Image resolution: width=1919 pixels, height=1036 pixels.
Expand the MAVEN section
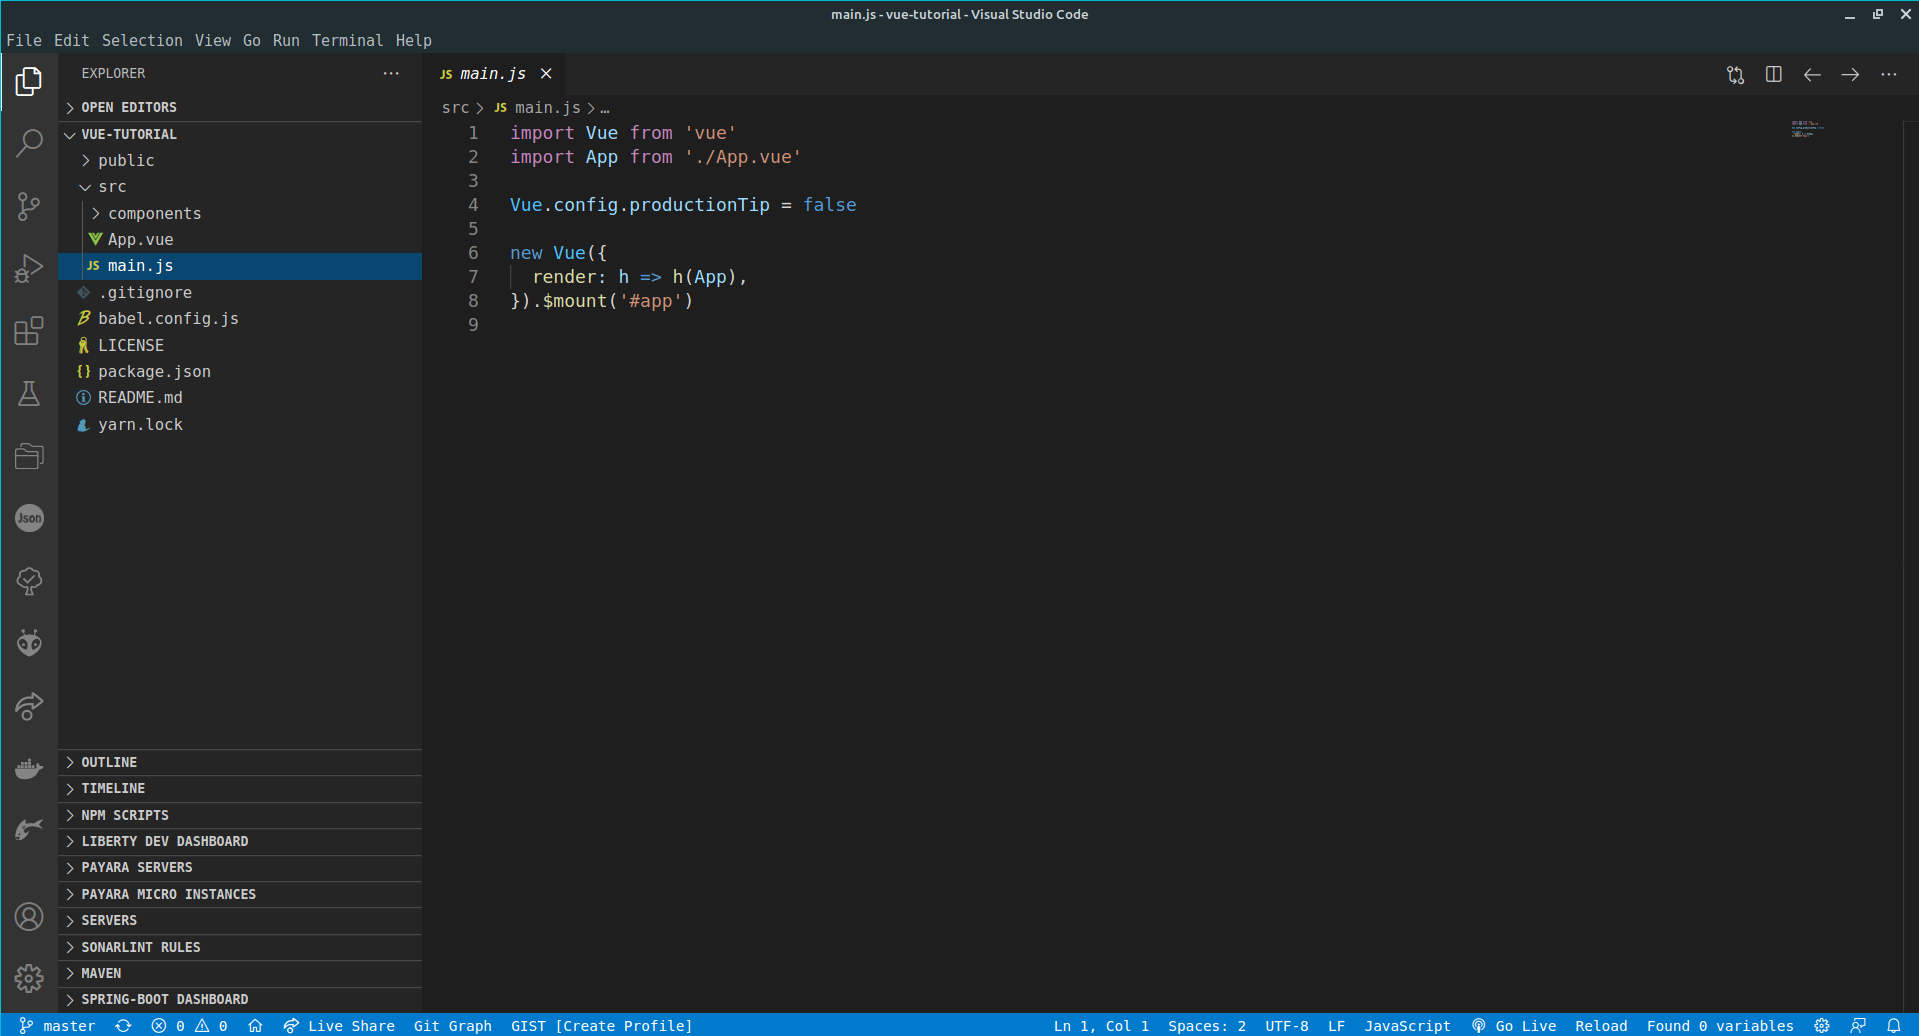click(240, 973)
